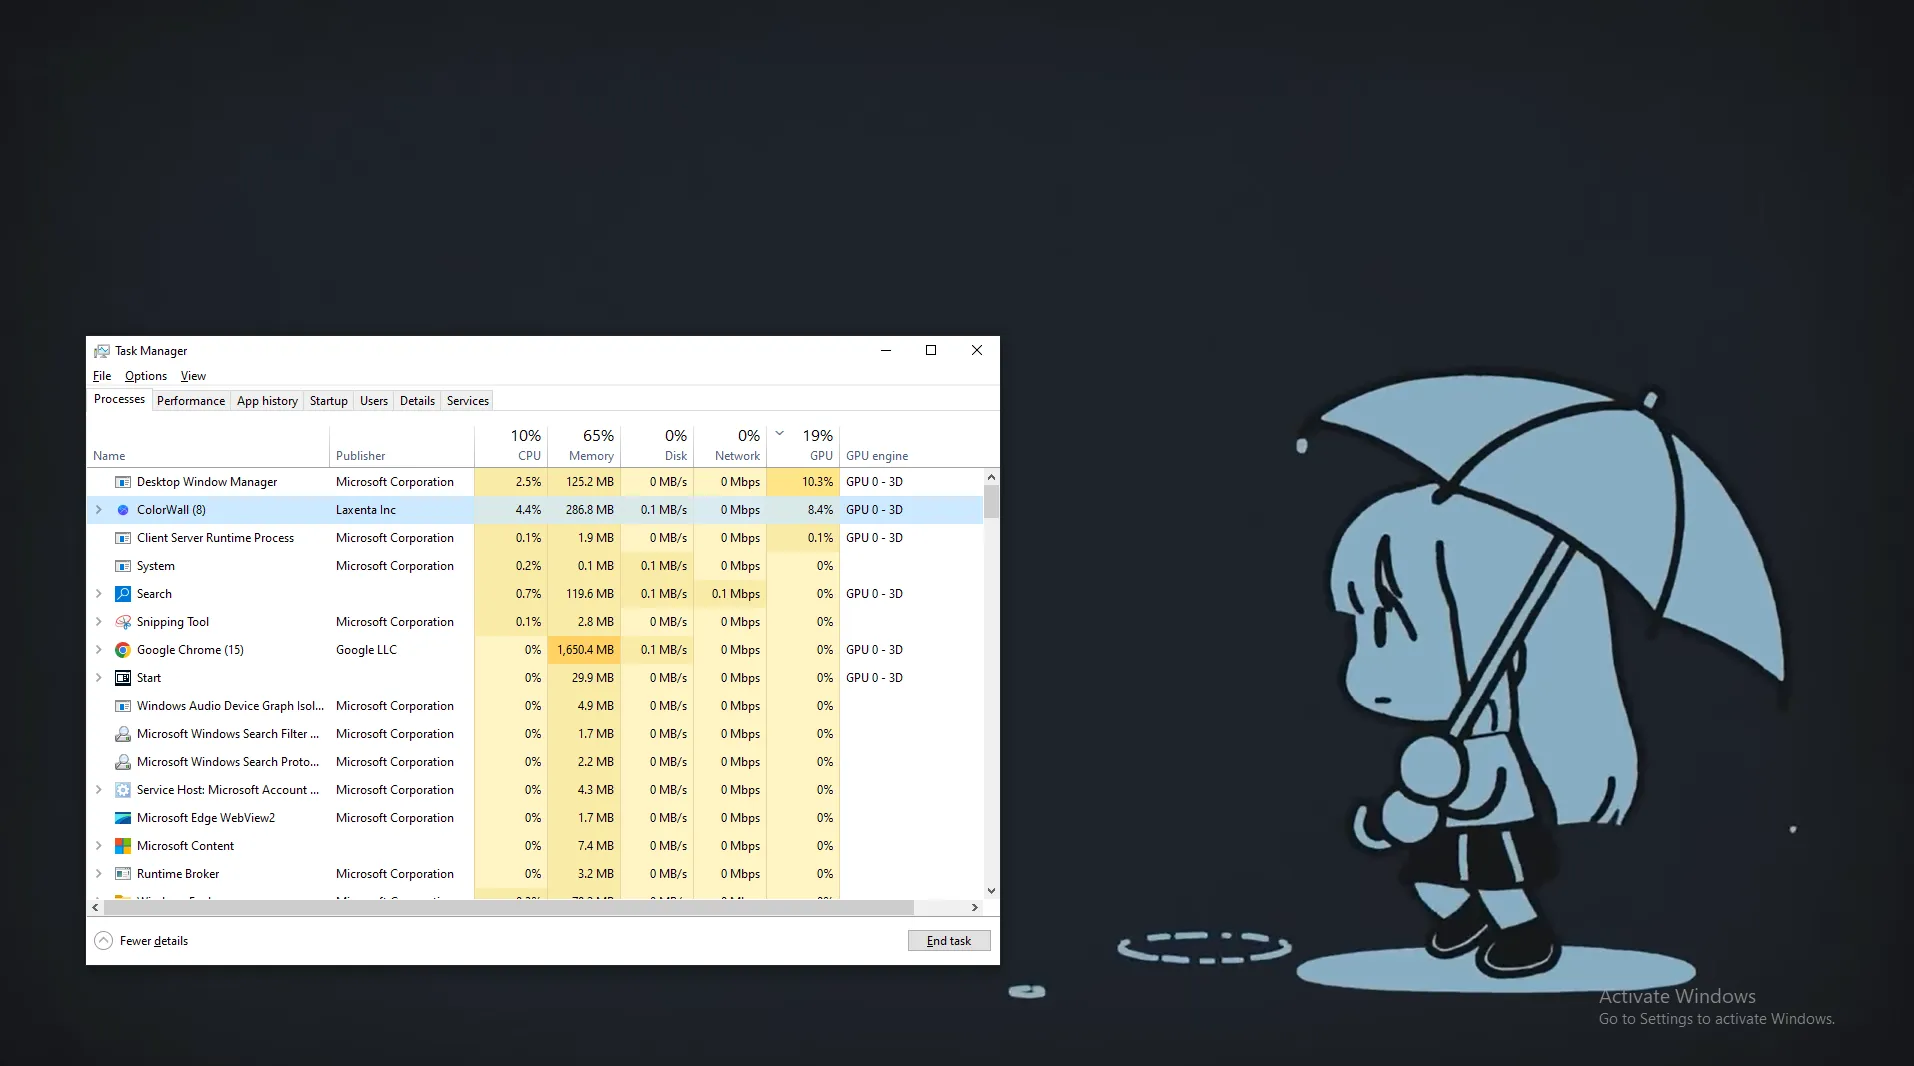This screenshot has height=1066, width=1914.
Task: Click the Snipping Tool scissors icon
Action: point(123,622)
